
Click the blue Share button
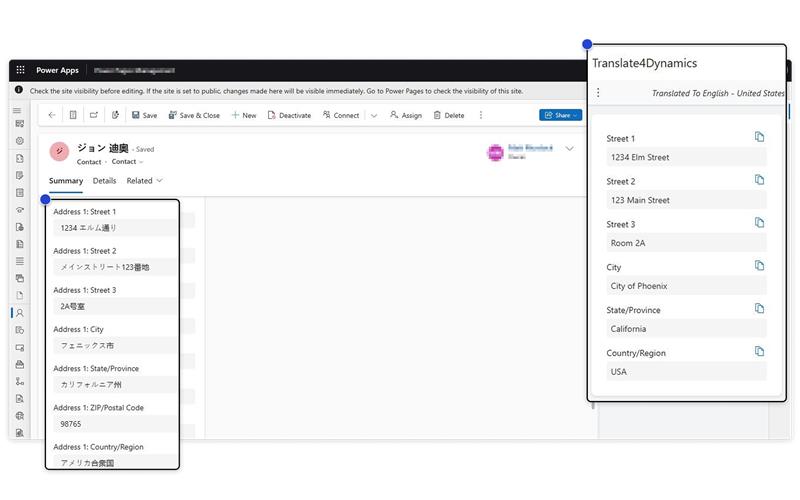(x=560, y=115)
